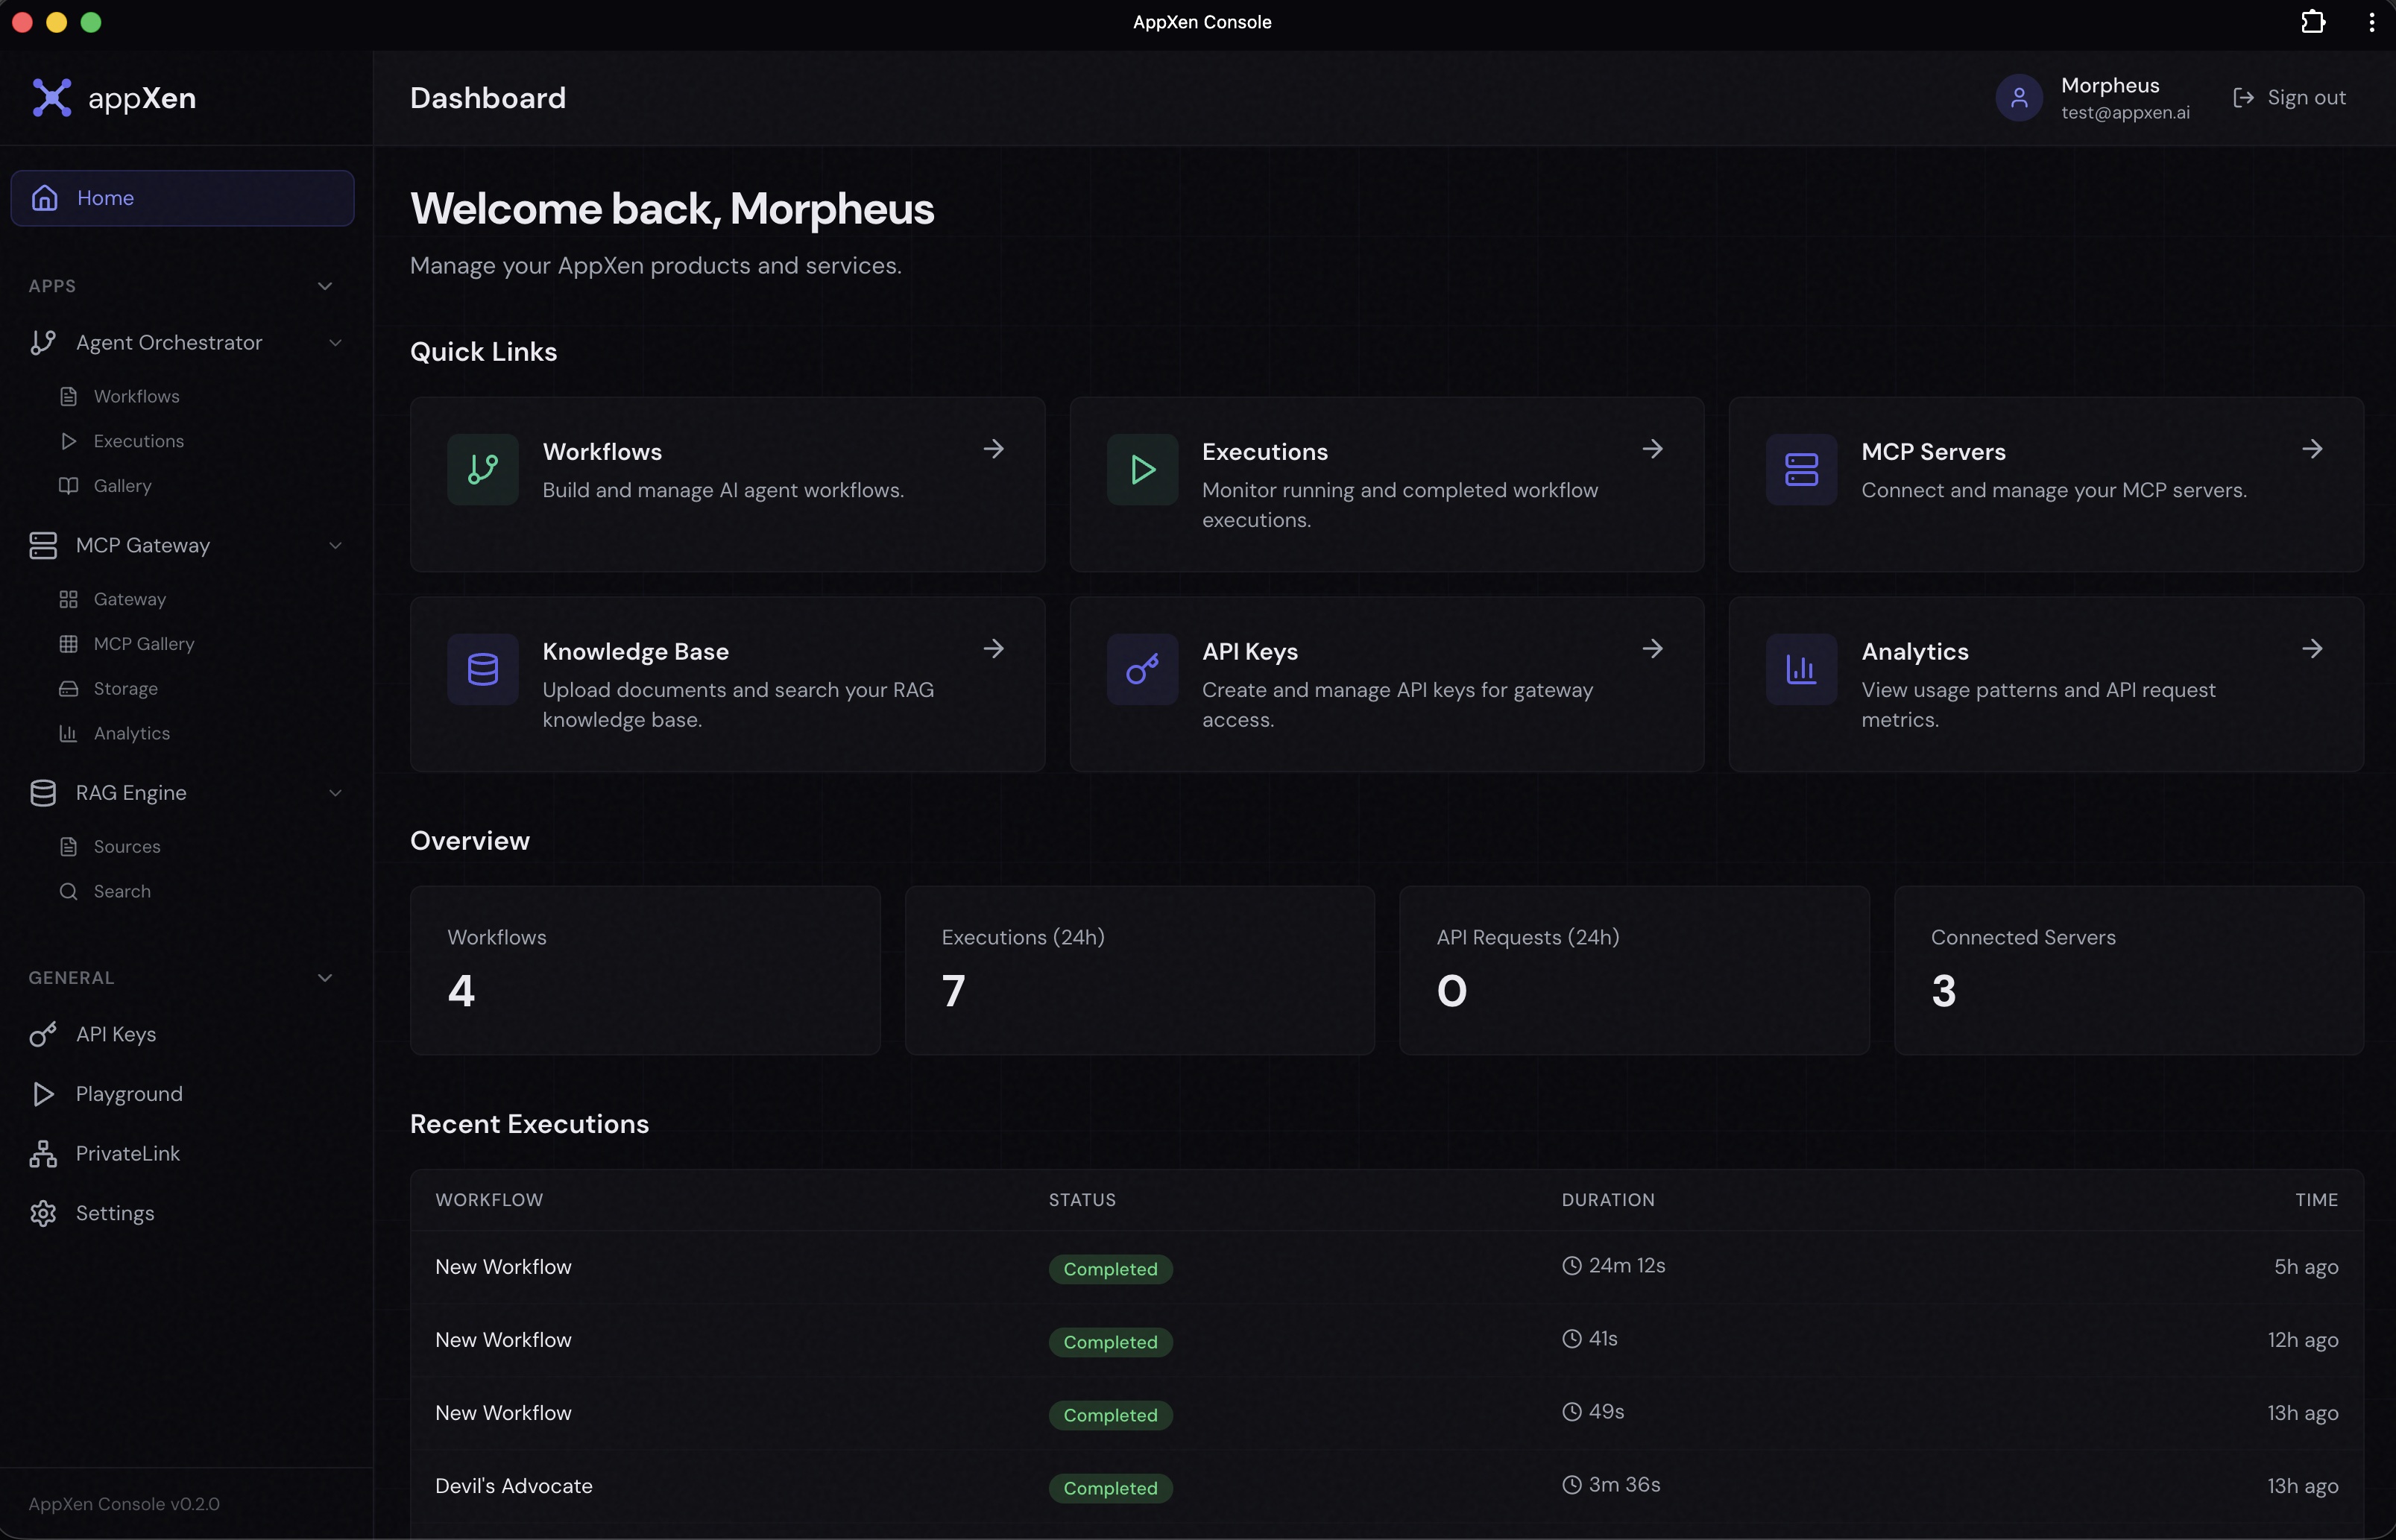Open Analytics in the sidebar
The width and height of the screenshot is (2396, 1540).
(133, 733)
